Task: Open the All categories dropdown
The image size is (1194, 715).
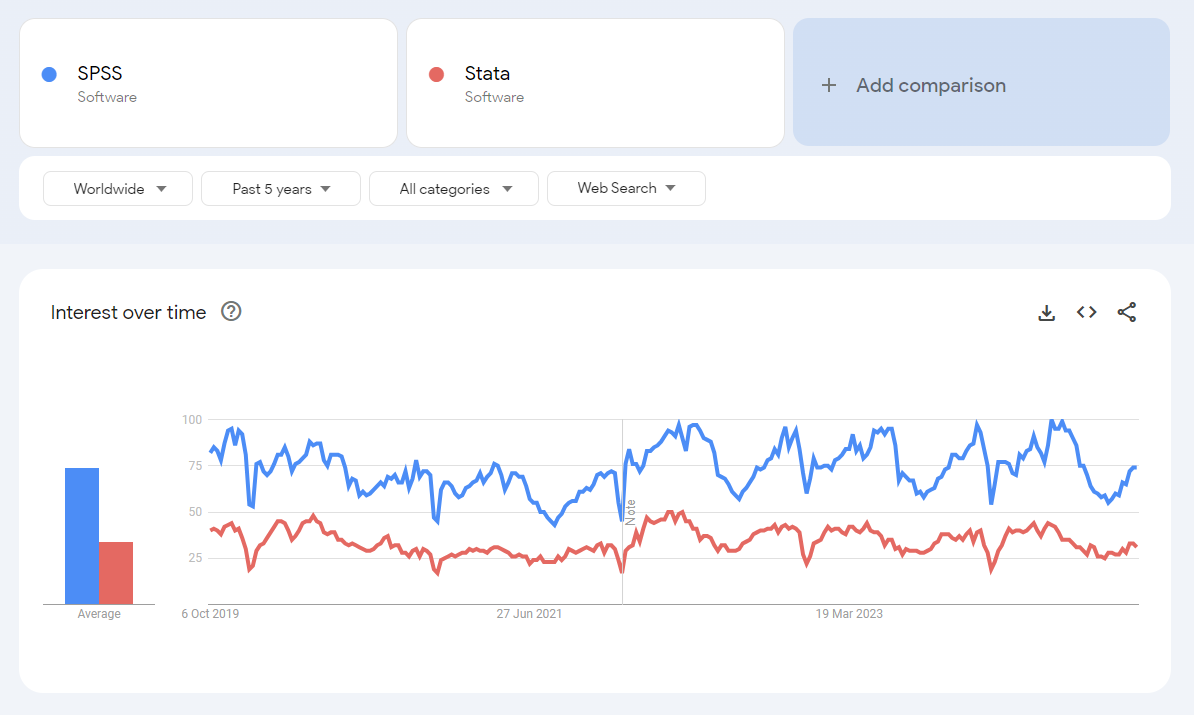Action: click(453, 188)
